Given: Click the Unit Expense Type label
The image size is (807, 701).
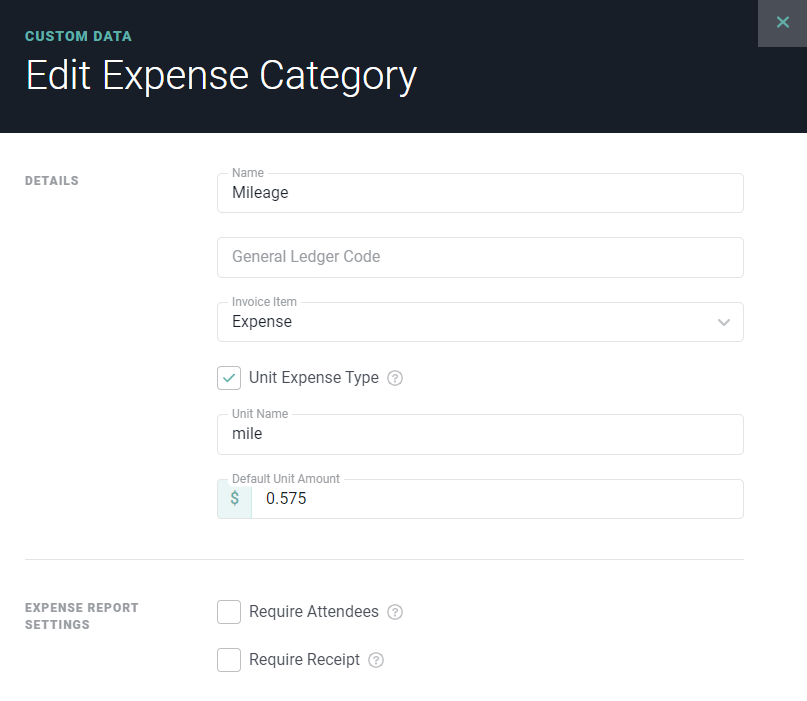Looking at the screenshot, I should click(314, 378).
